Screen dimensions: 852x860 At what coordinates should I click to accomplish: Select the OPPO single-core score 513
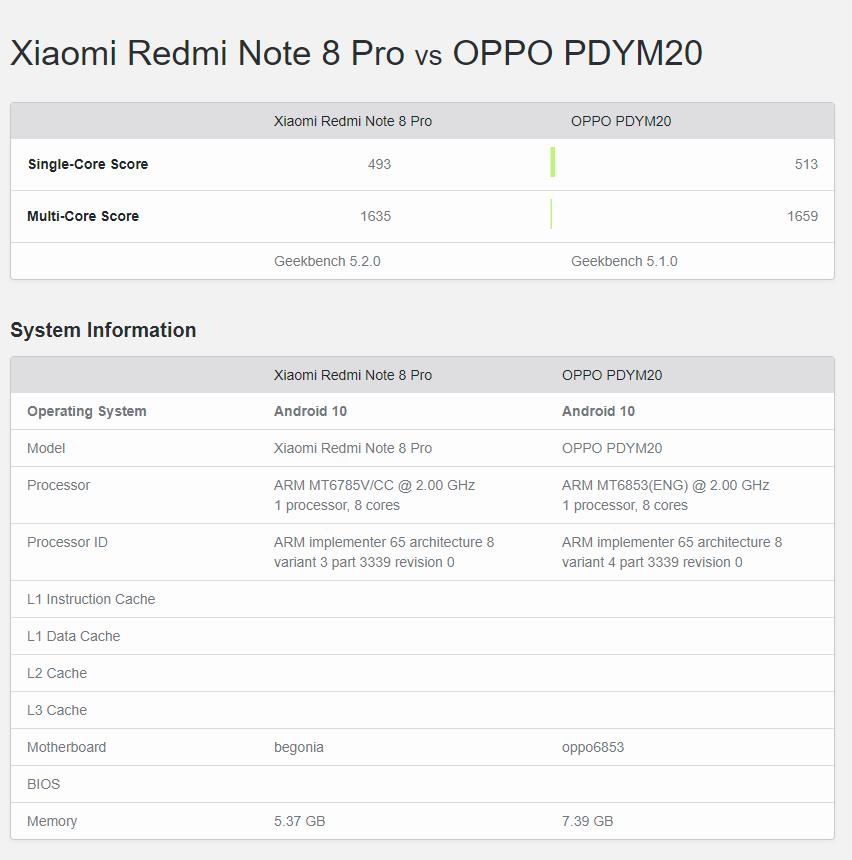tap(806, 164)
